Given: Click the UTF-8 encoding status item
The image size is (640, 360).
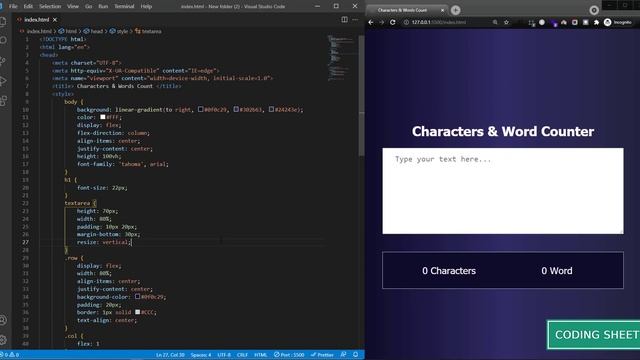Looking at the screenshot, I should coord(224,355).
